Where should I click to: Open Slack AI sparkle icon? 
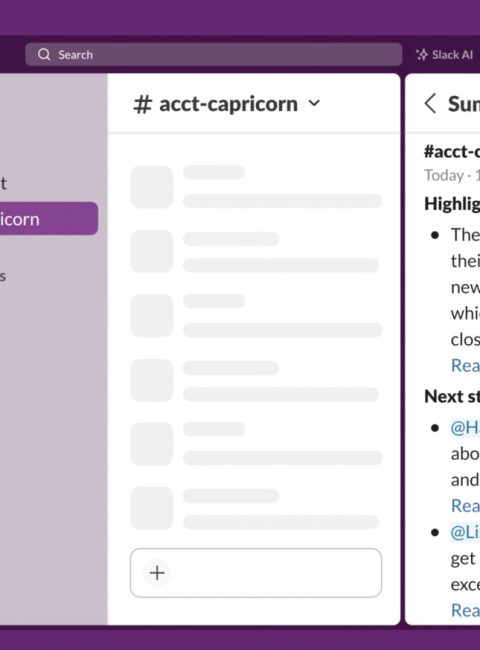point(422,55)
